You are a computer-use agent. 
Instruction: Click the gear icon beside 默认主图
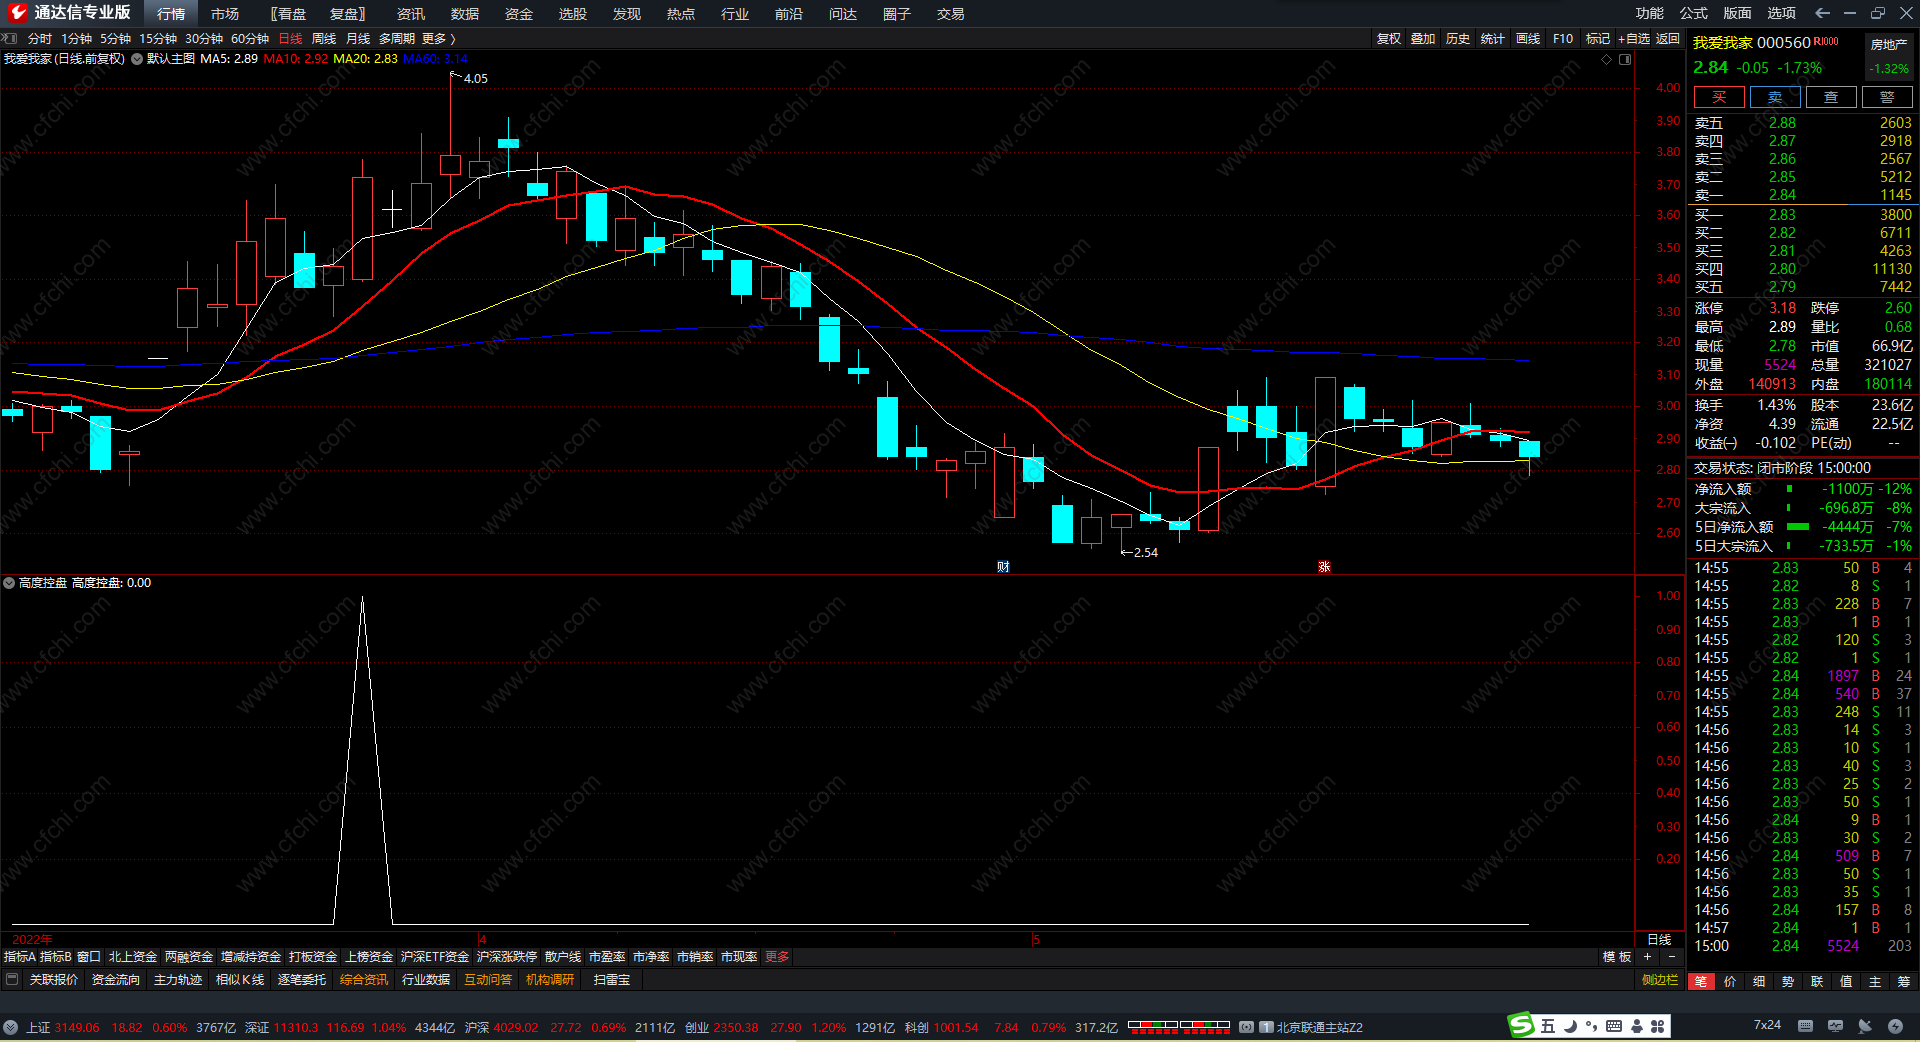(x=137, y=59)
